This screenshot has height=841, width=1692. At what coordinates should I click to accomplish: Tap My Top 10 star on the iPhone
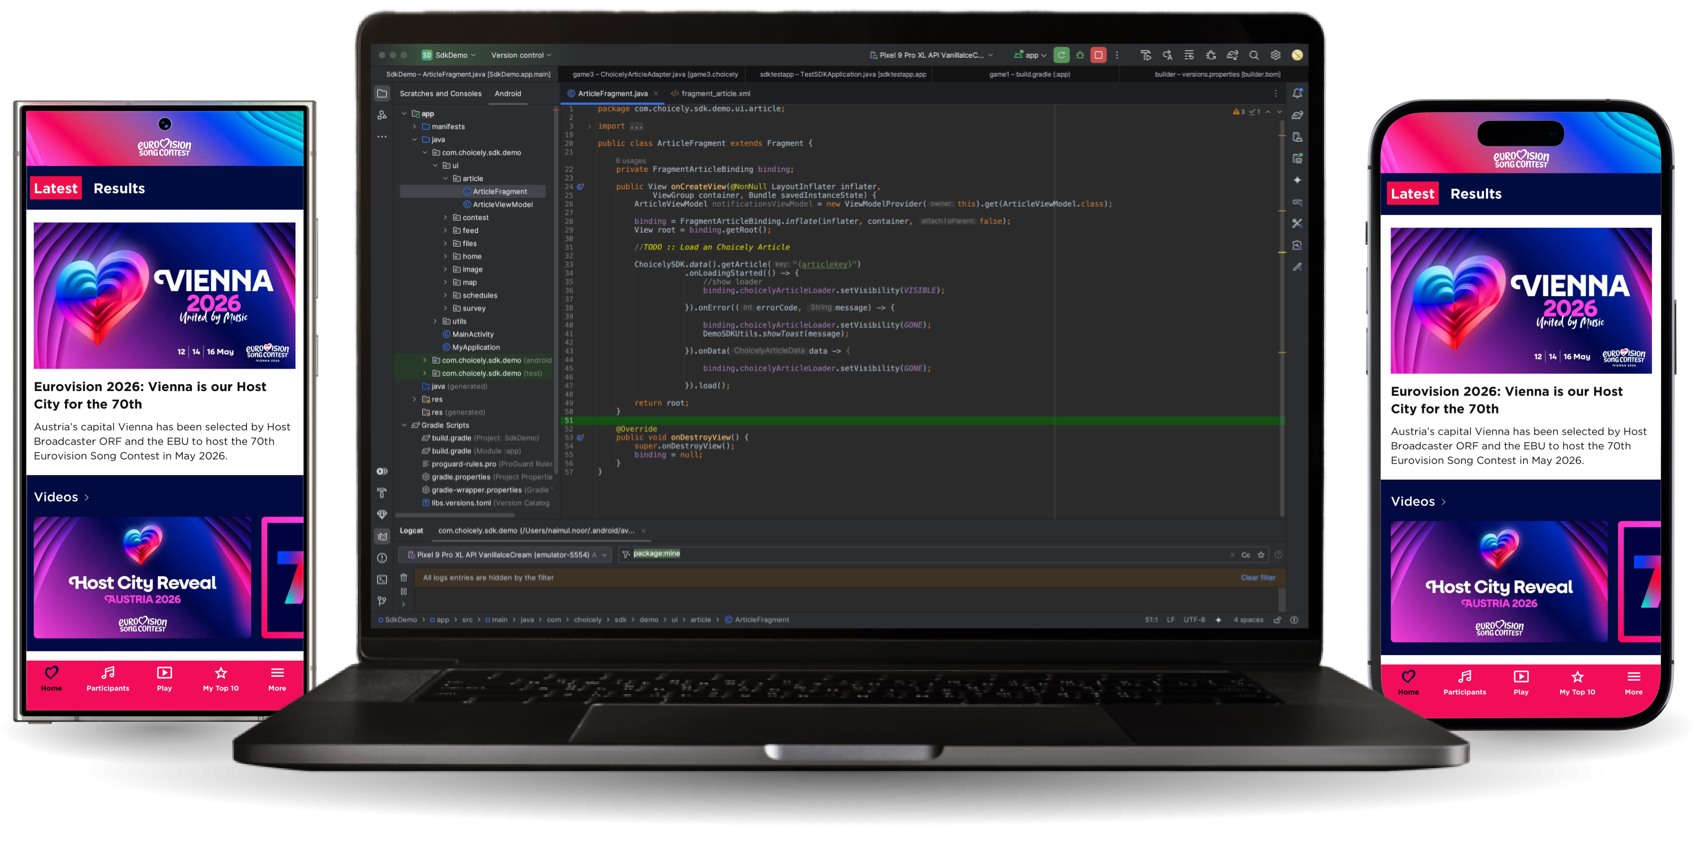[x=1577, y=678]
